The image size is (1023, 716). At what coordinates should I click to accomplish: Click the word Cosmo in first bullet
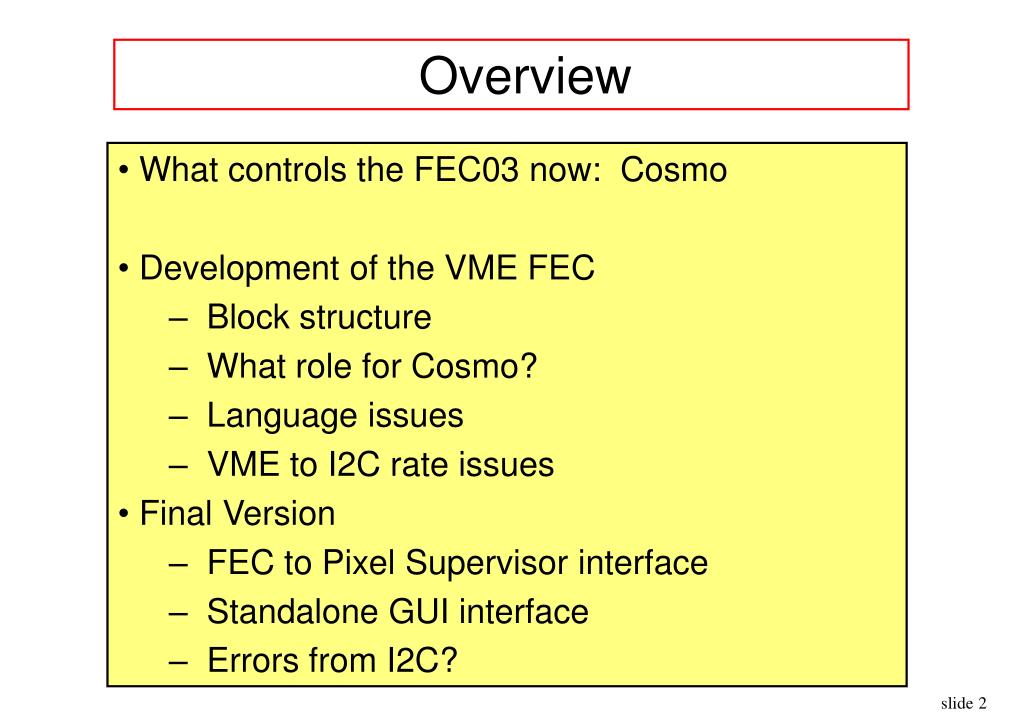point(673,170)
